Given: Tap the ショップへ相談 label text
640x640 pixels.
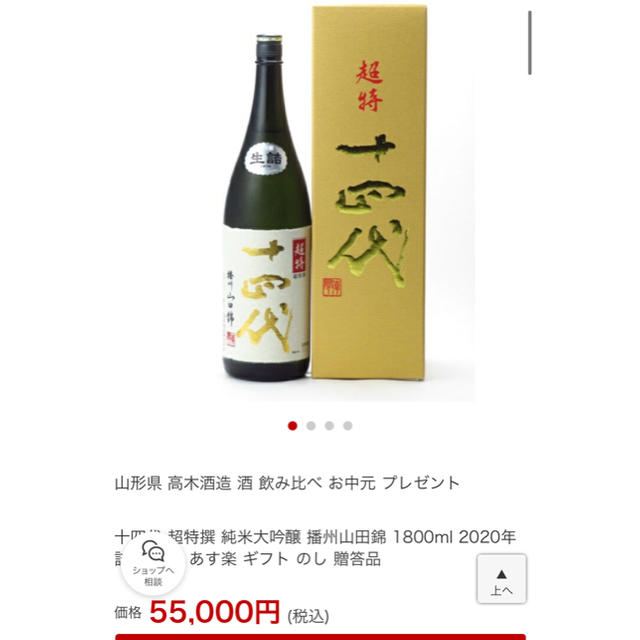Looking at the screenshot, I should coord(153,576).
